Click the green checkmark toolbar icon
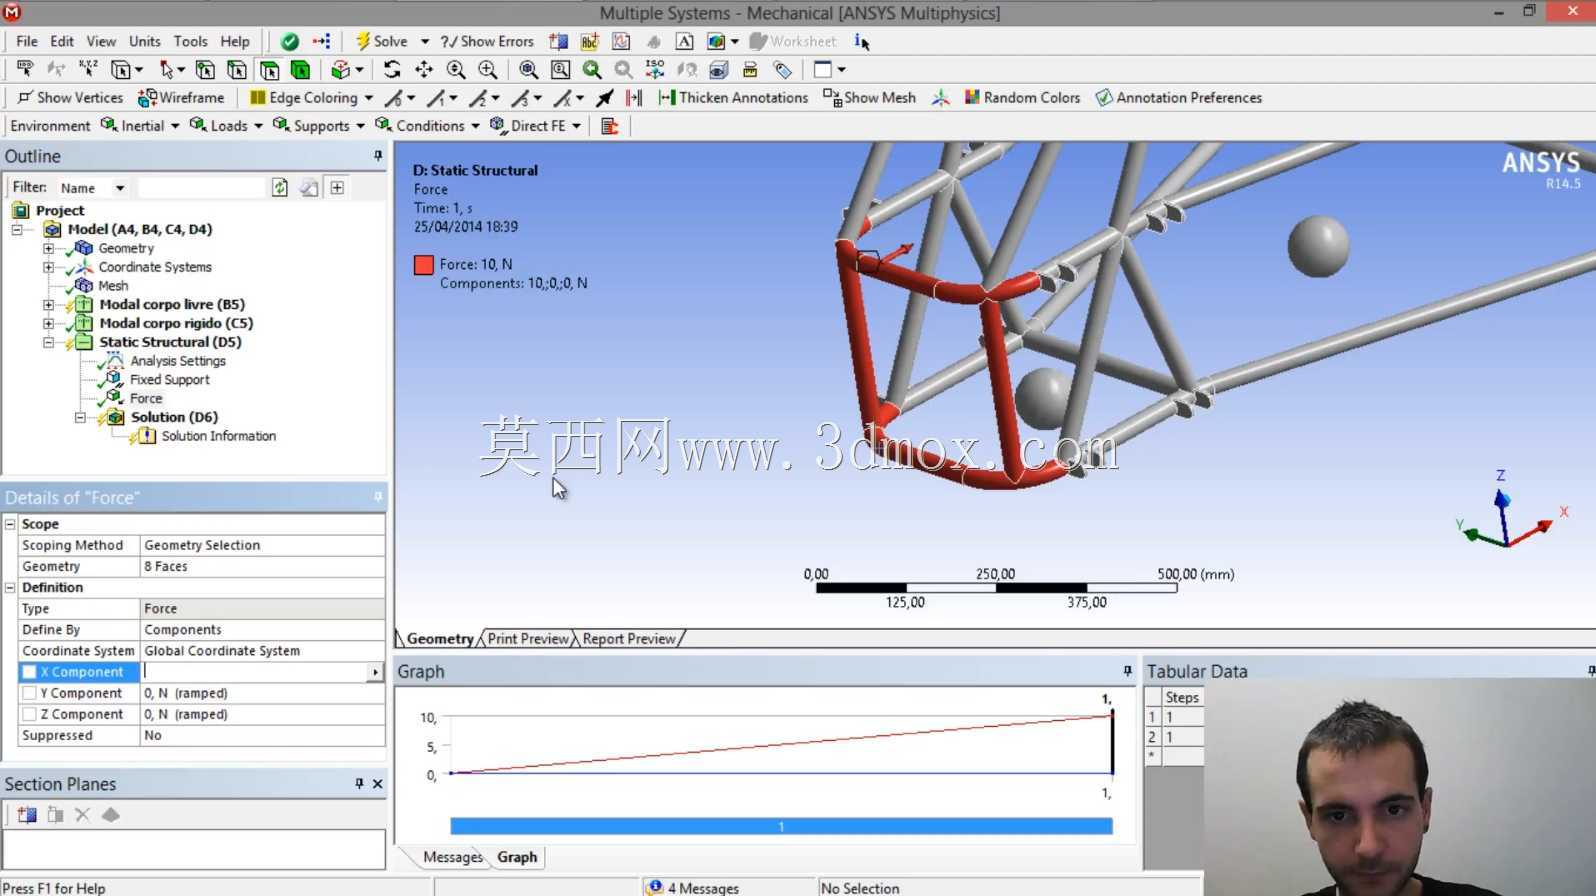The height and width of the screenshot is (896, 1596). [x=290, y=41]
